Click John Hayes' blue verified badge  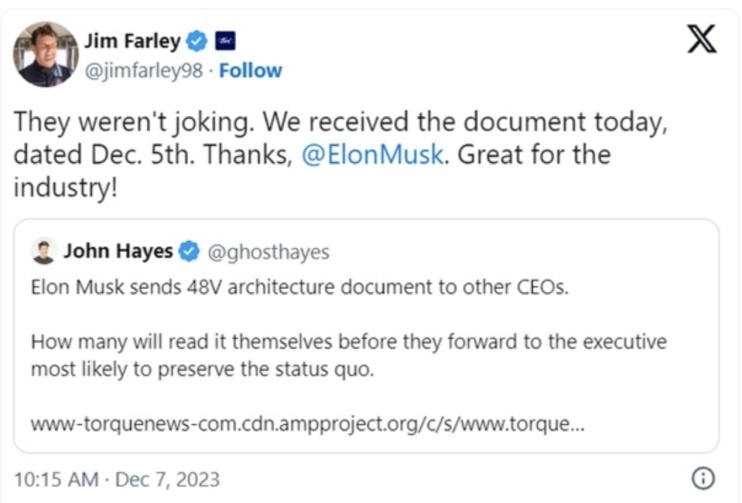[x=188, y=251]
